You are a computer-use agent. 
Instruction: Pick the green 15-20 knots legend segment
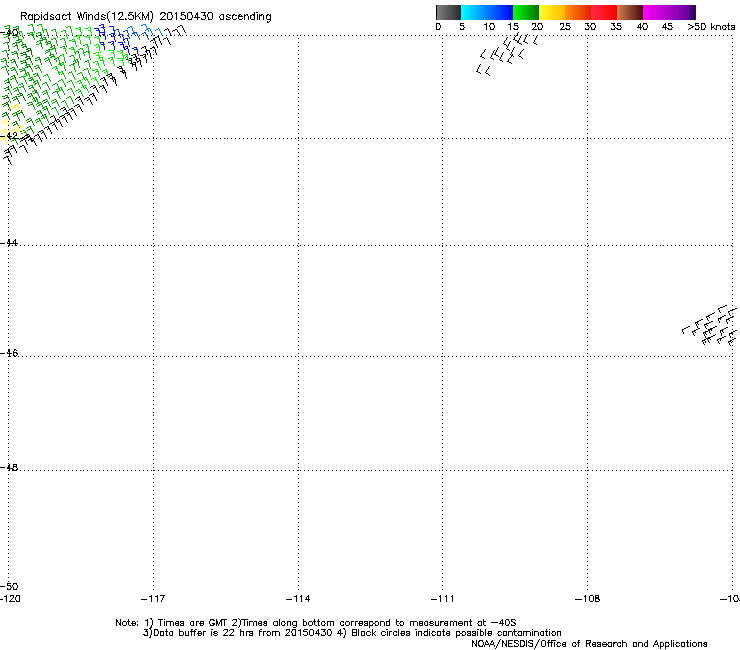pos(526,12)
